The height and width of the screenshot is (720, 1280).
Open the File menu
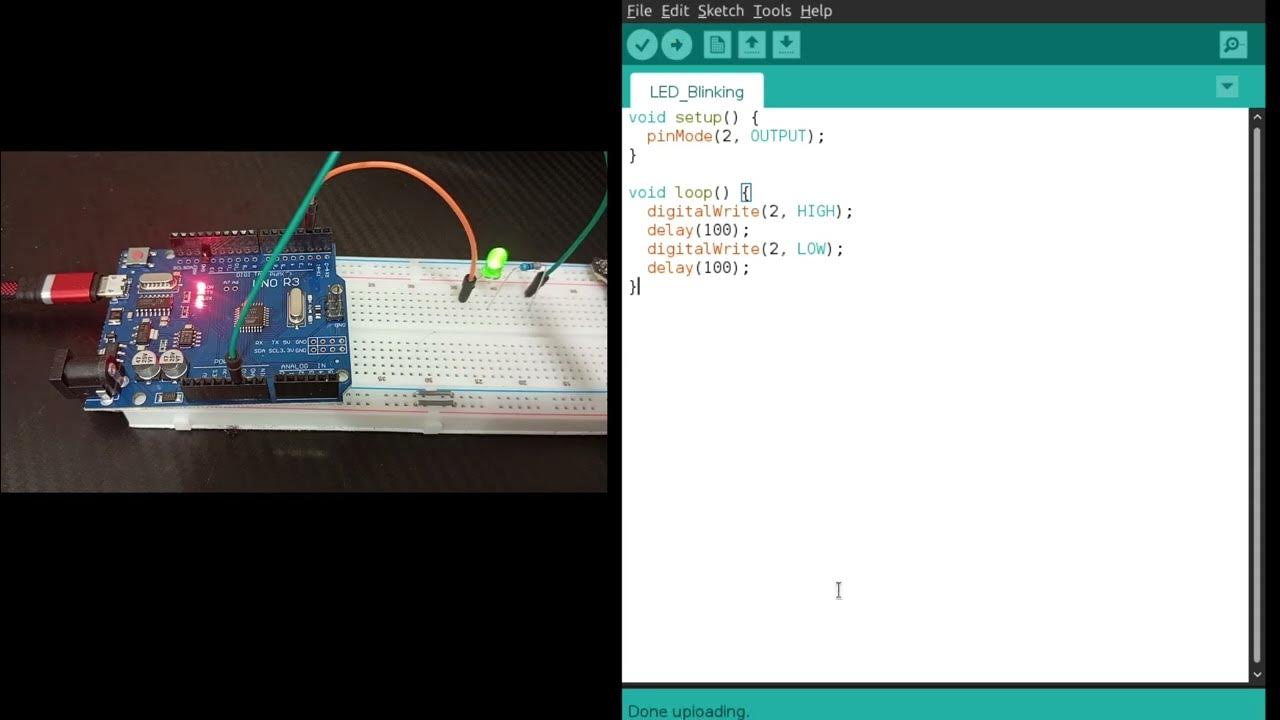coord(639,11)
